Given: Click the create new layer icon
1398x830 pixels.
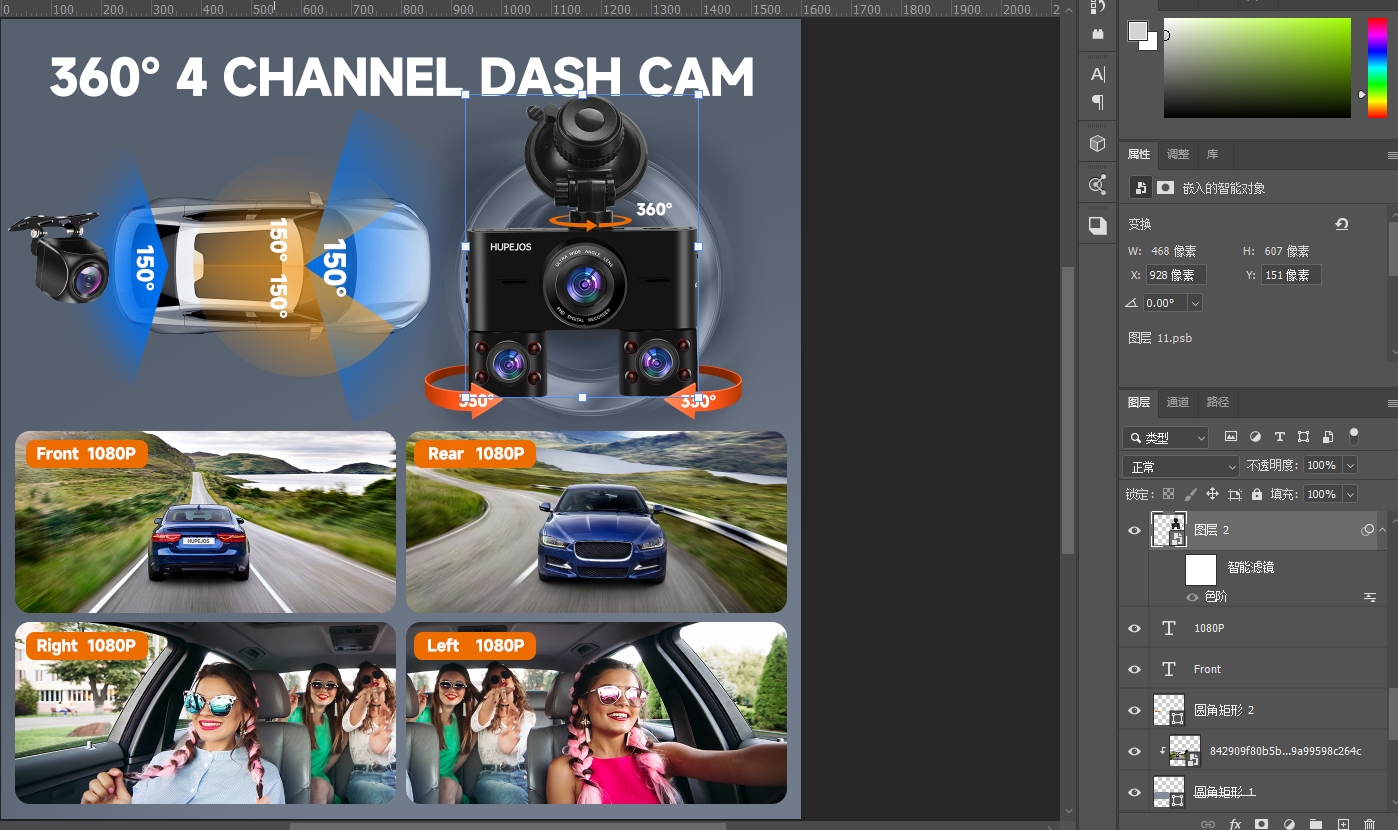Looking at the screenshot, I should tap(1343, 824).
